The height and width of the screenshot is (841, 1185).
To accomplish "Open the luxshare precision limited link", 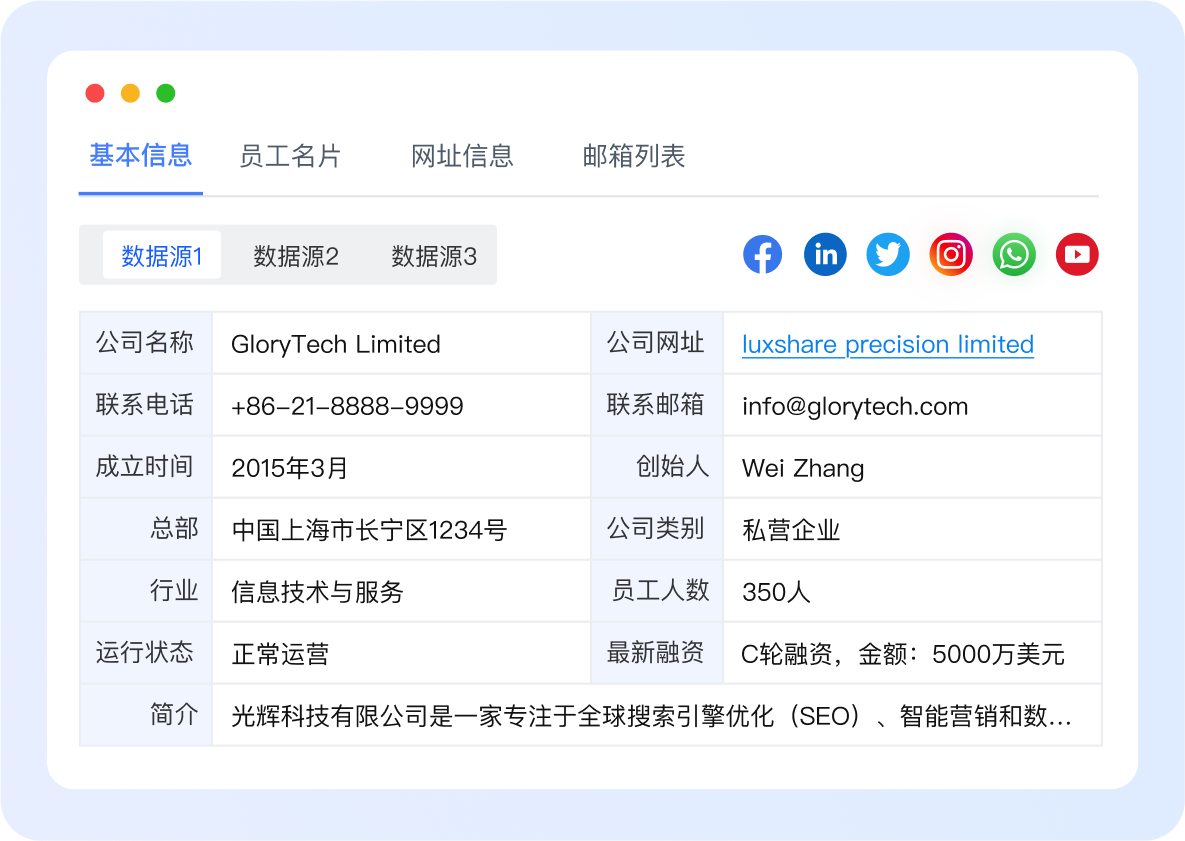I will click(x=887, y=345).
